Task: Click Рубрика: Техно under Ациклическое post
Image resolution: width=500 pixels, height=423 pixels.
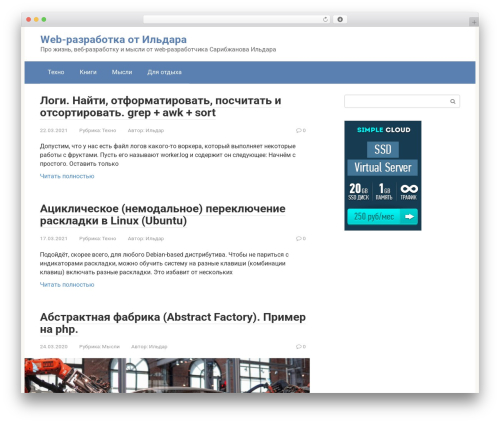Action: tap(97, 238)
